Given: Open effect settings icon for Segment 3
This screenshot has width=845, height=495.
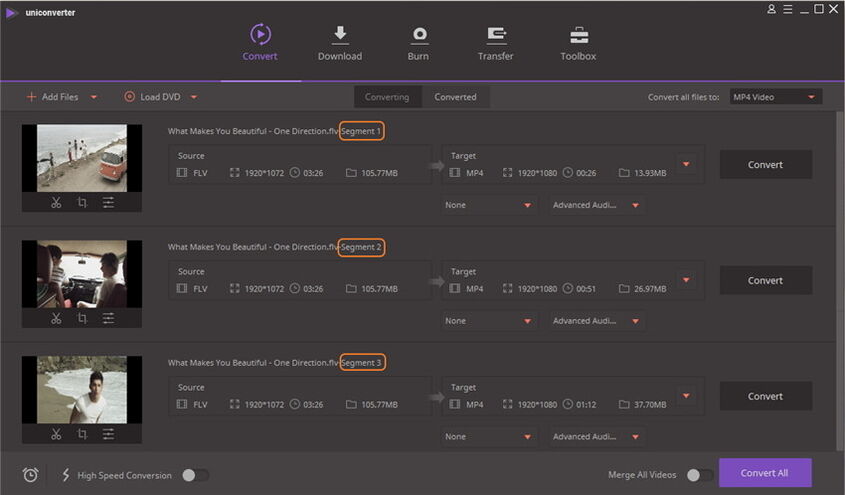Looking at the screenshot, I should [x=108, y=434].
